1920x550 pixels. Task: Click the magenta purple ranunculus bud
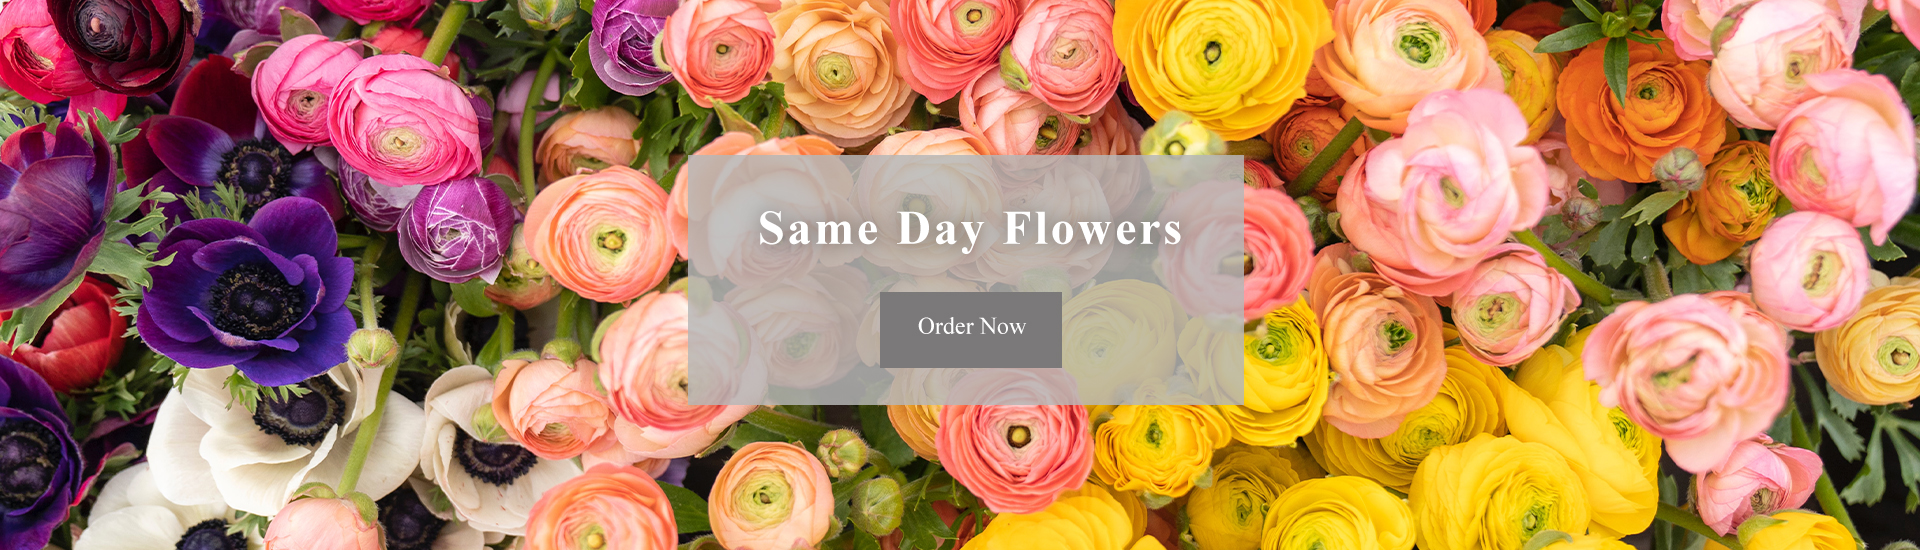pos(457,229)
